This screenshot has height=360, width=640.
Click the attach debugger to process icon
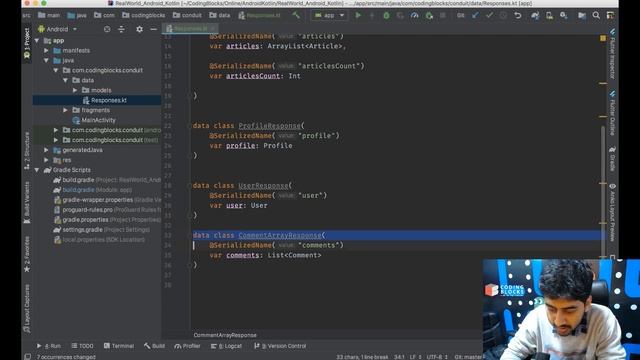(x=429, y=16)
